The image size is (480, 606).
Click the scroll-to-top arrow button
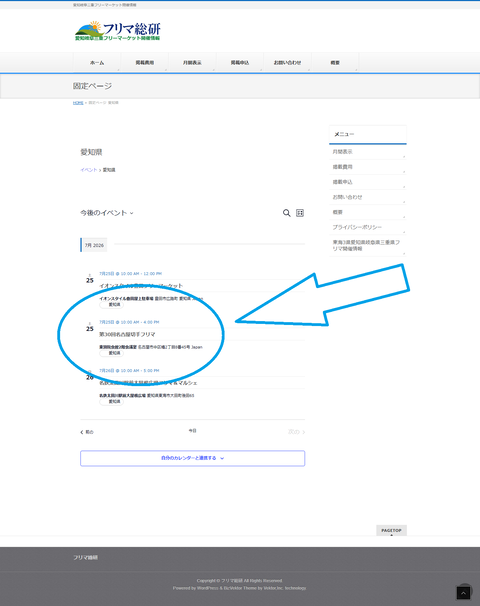tap(463, 592)
